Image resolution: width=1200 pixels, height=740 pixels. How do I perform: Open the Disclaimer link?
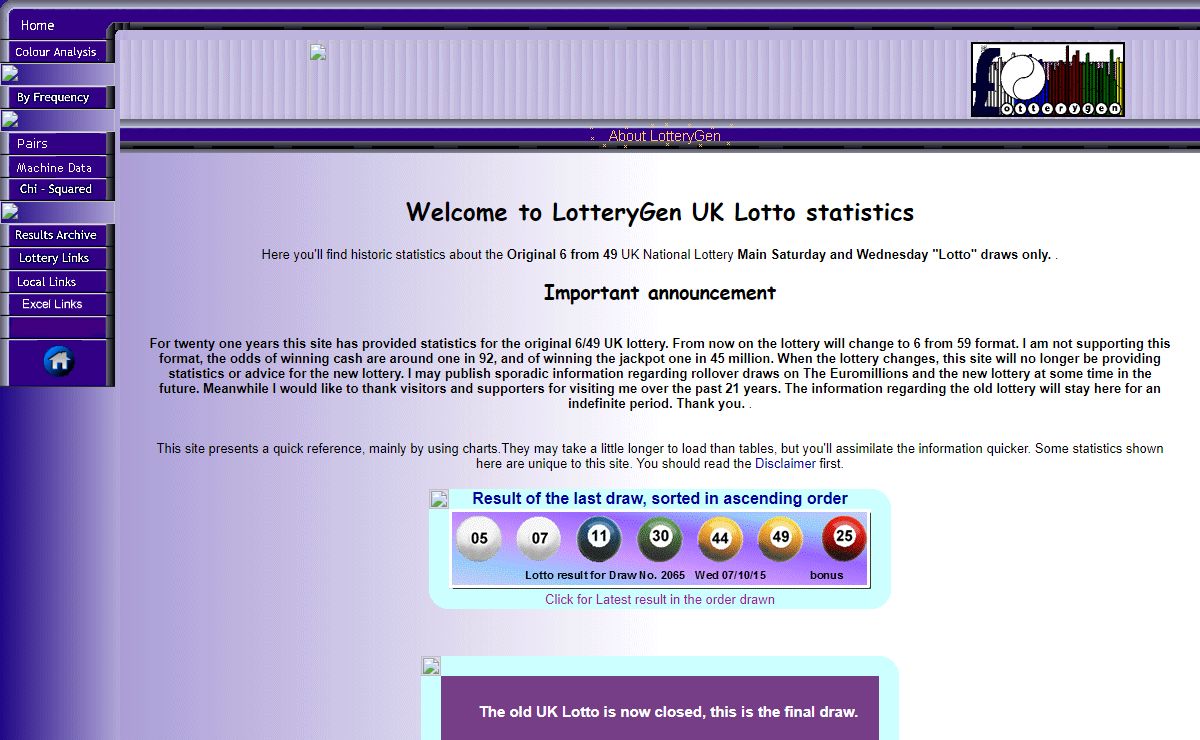click(x=785, y=464)
